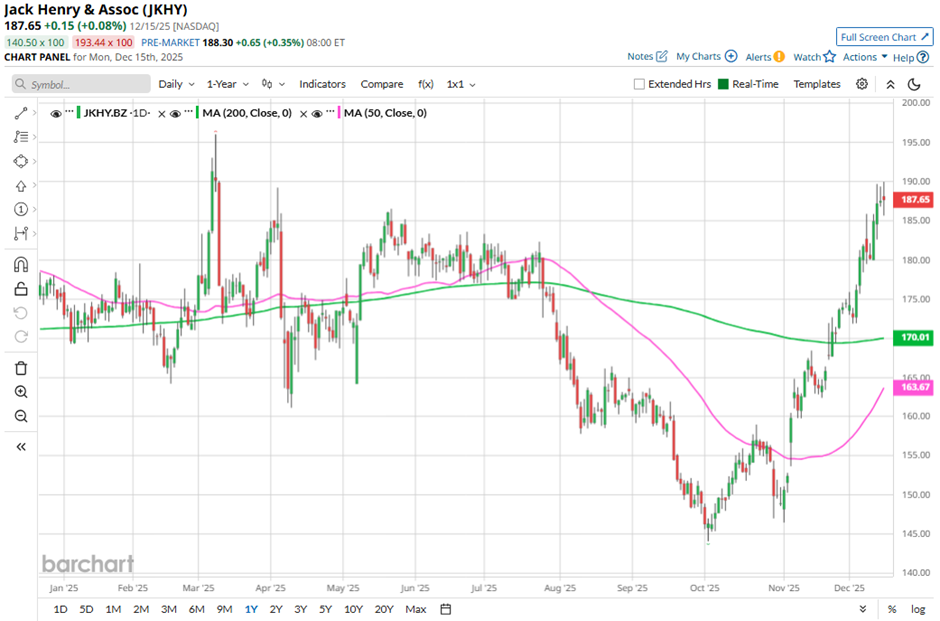
Task: Toggle visibility of JKHY.BZ series
Action: click(56, 113)
